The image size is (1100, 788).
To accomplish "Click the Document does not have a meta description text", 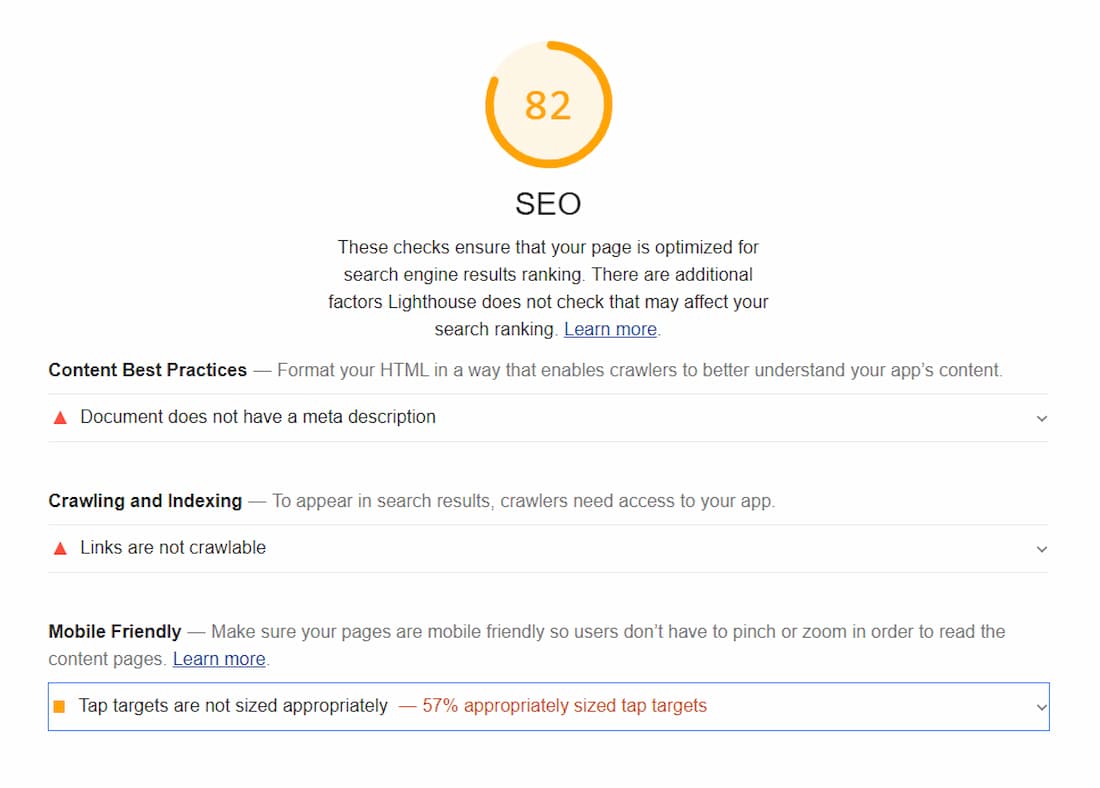I will pyautogui.click(x=258, y=417).
